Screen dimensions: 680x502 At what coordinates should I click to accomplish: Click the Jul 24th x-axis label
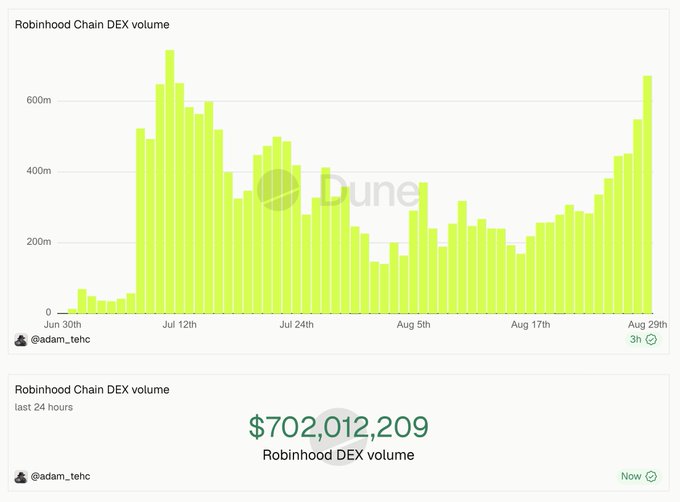(297, 325)
